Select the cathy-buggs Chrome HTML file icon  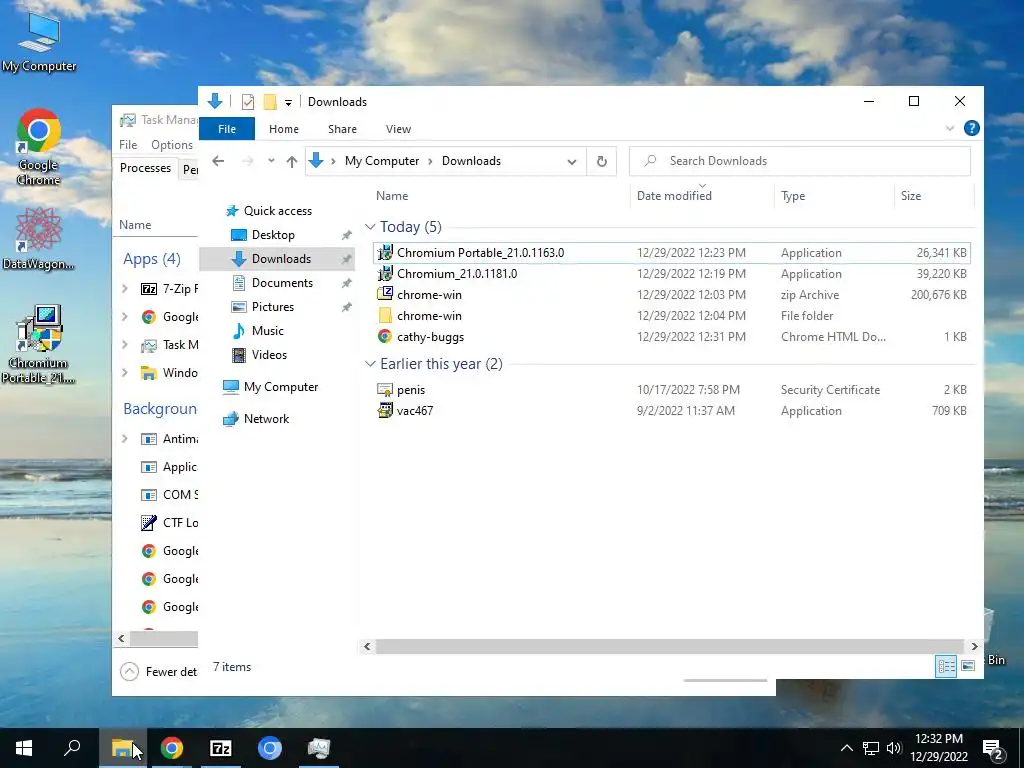click(x=385, y=336)
